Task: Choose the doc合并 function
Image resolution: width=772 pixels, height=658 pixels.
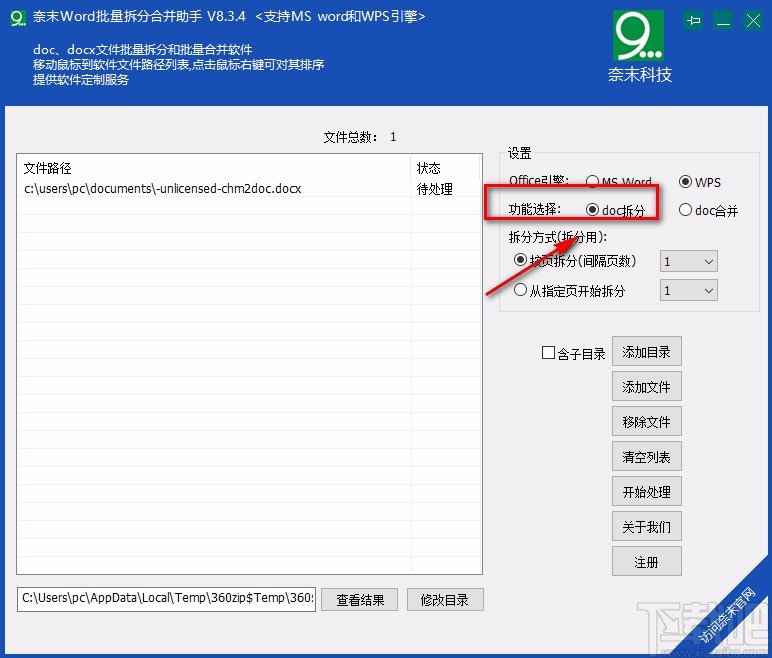Action: (x=708, y=210)
